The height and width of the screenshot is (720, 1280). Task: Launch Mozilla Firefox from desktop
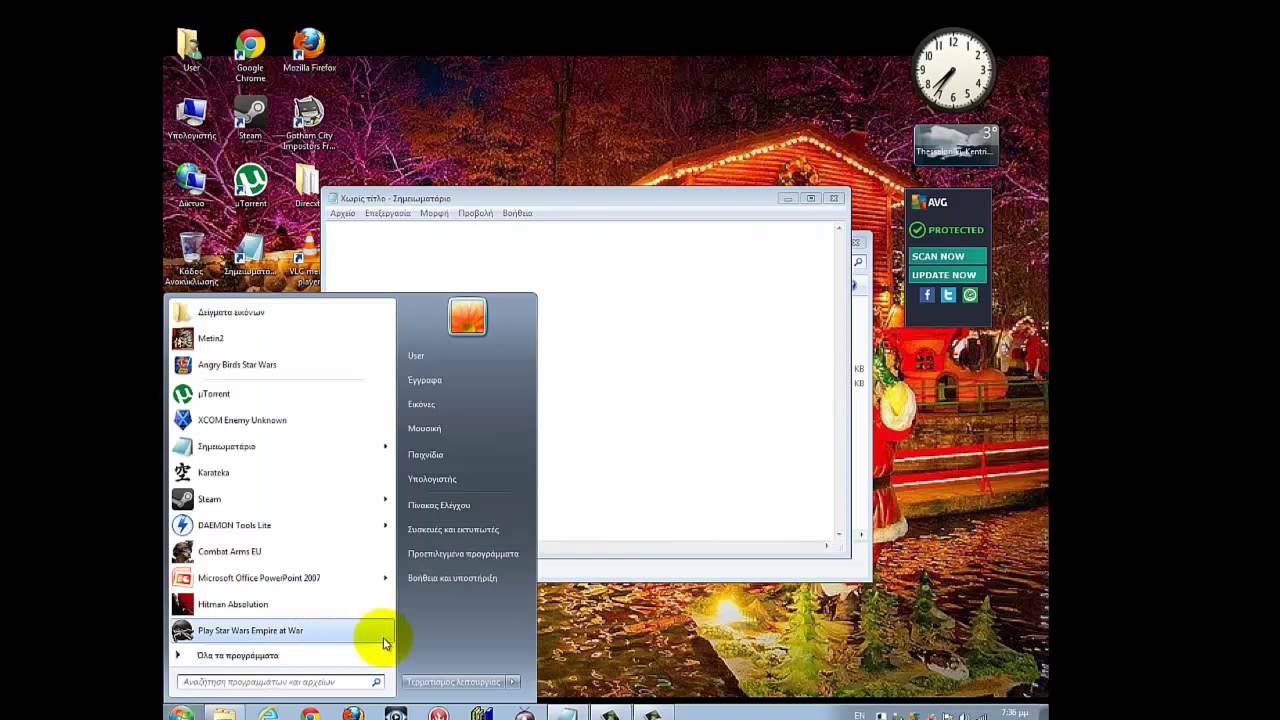pyautogui.click(x=309, y=50)
